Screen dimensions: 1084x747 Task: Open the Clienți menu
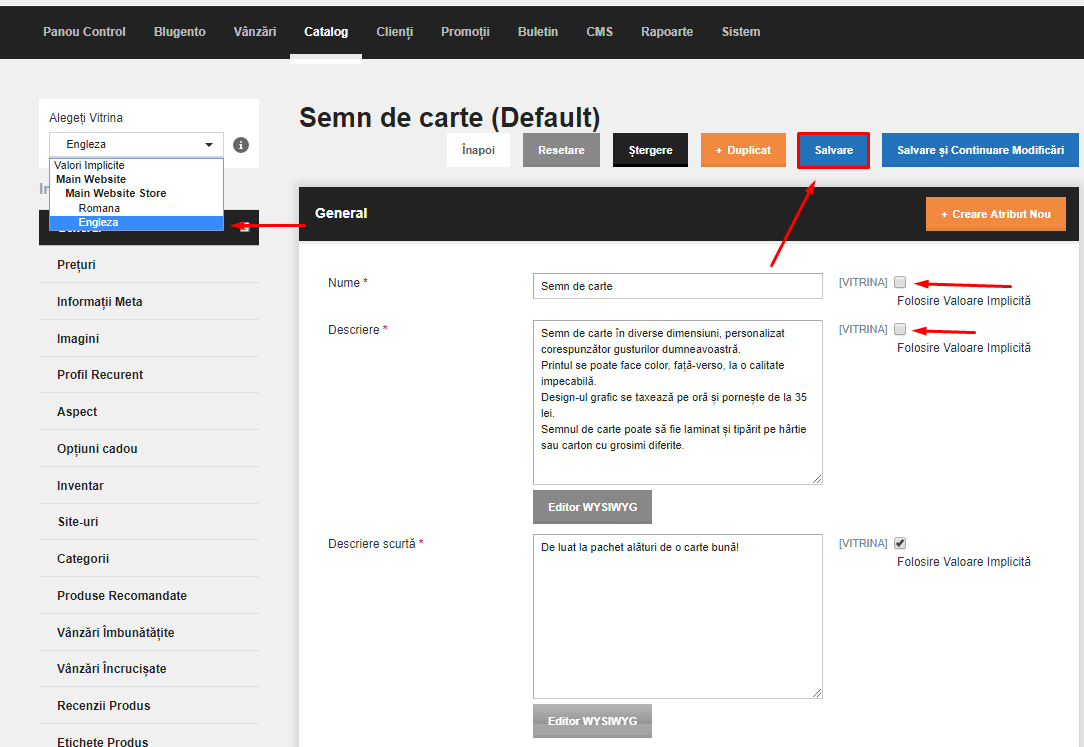click(395, 32)
